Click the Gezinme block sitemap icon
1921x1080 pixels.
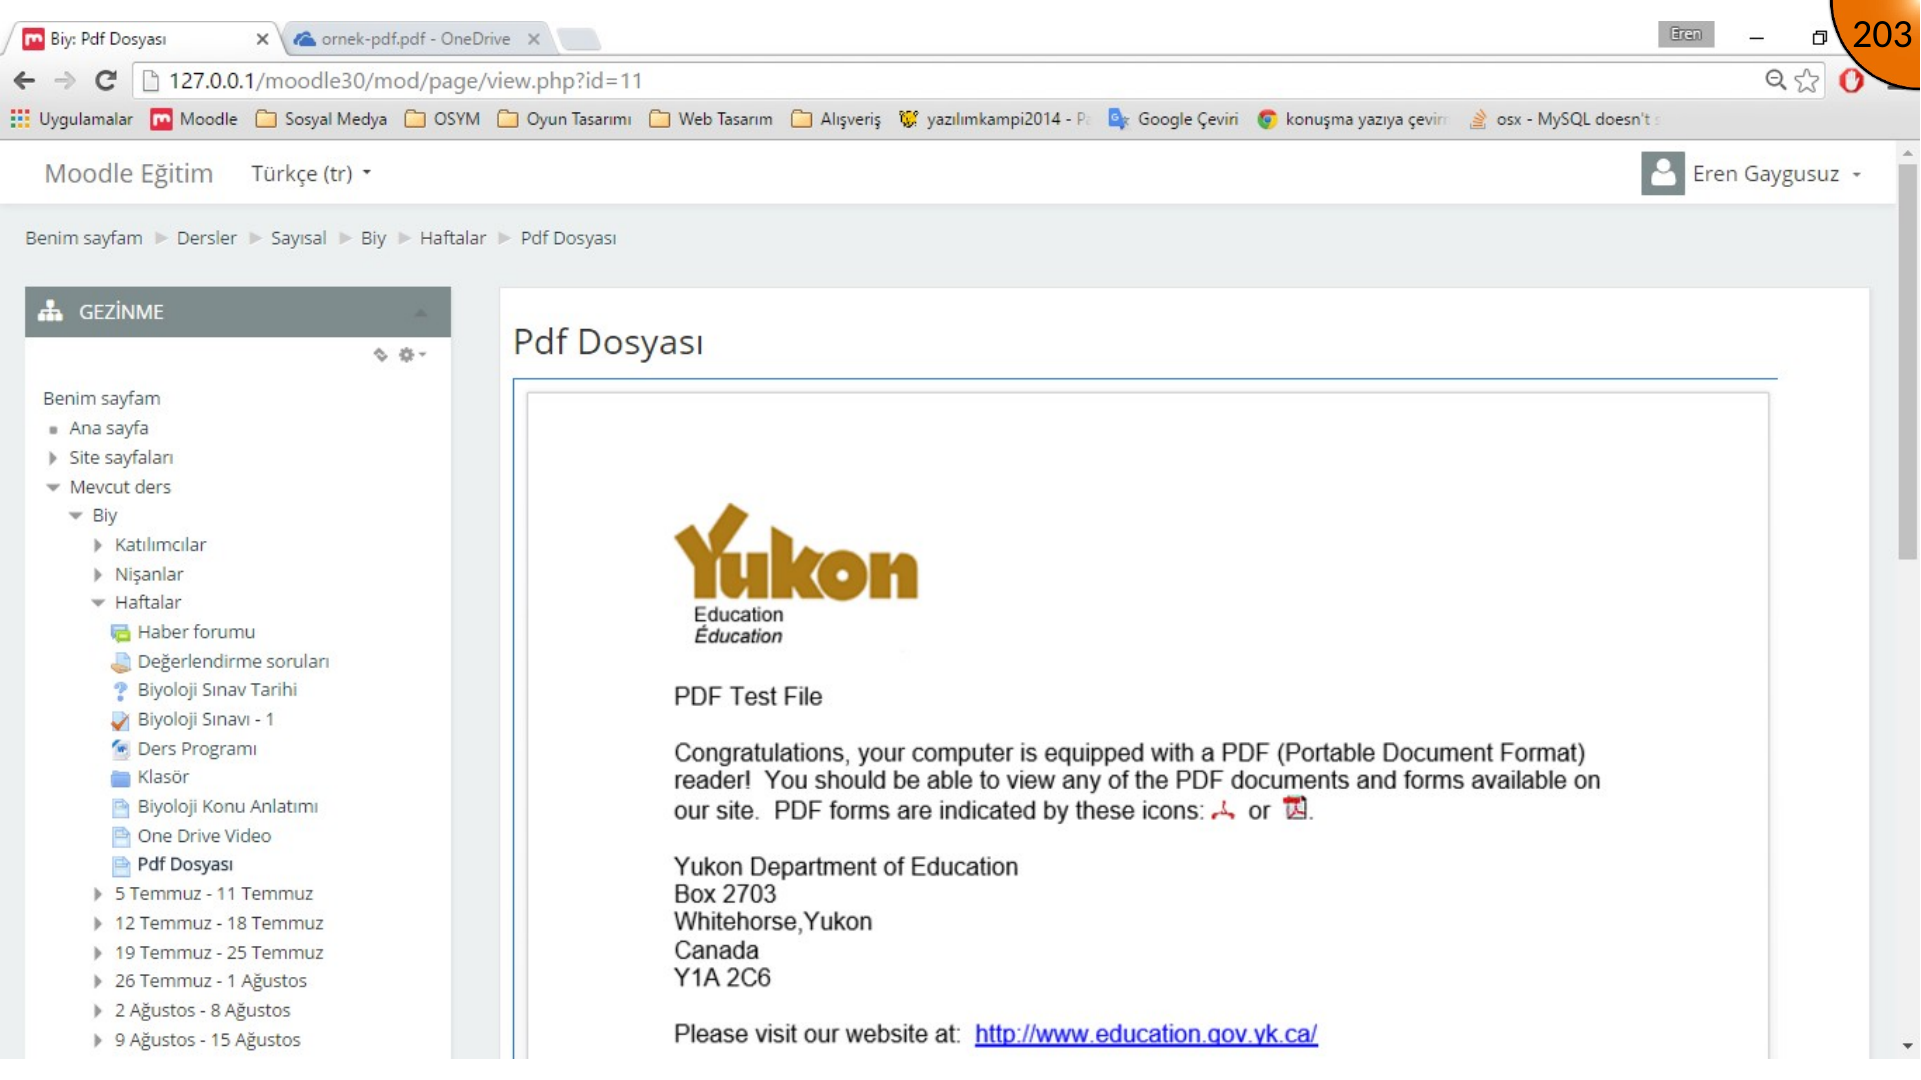pos(50,311)
